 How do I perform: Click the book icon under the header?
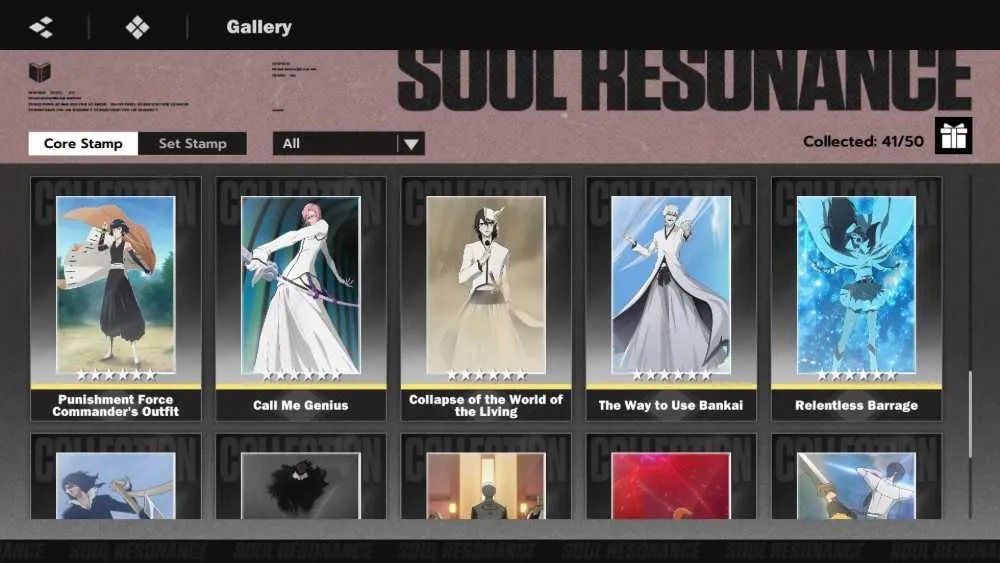40,71
